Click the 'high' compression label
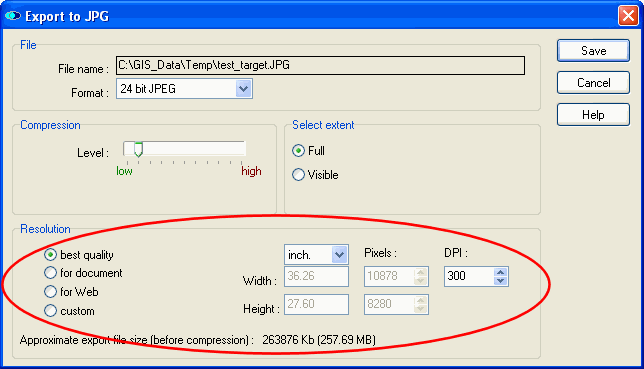The image size is (644, 369). click(x=251, y=171)
